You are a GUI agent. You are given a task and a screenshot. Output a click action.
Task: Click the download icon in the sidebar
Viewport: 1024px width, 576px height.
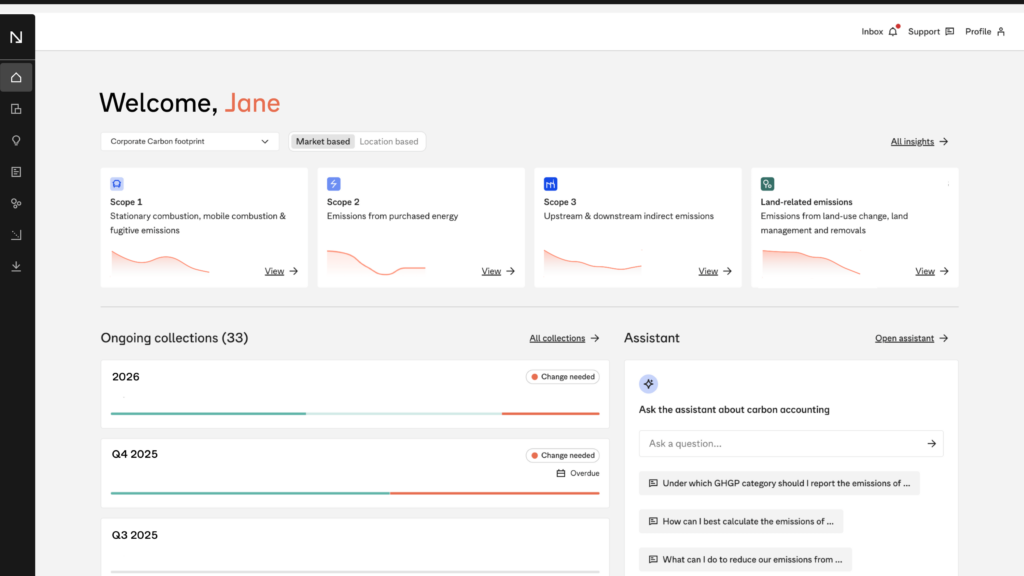16,267
